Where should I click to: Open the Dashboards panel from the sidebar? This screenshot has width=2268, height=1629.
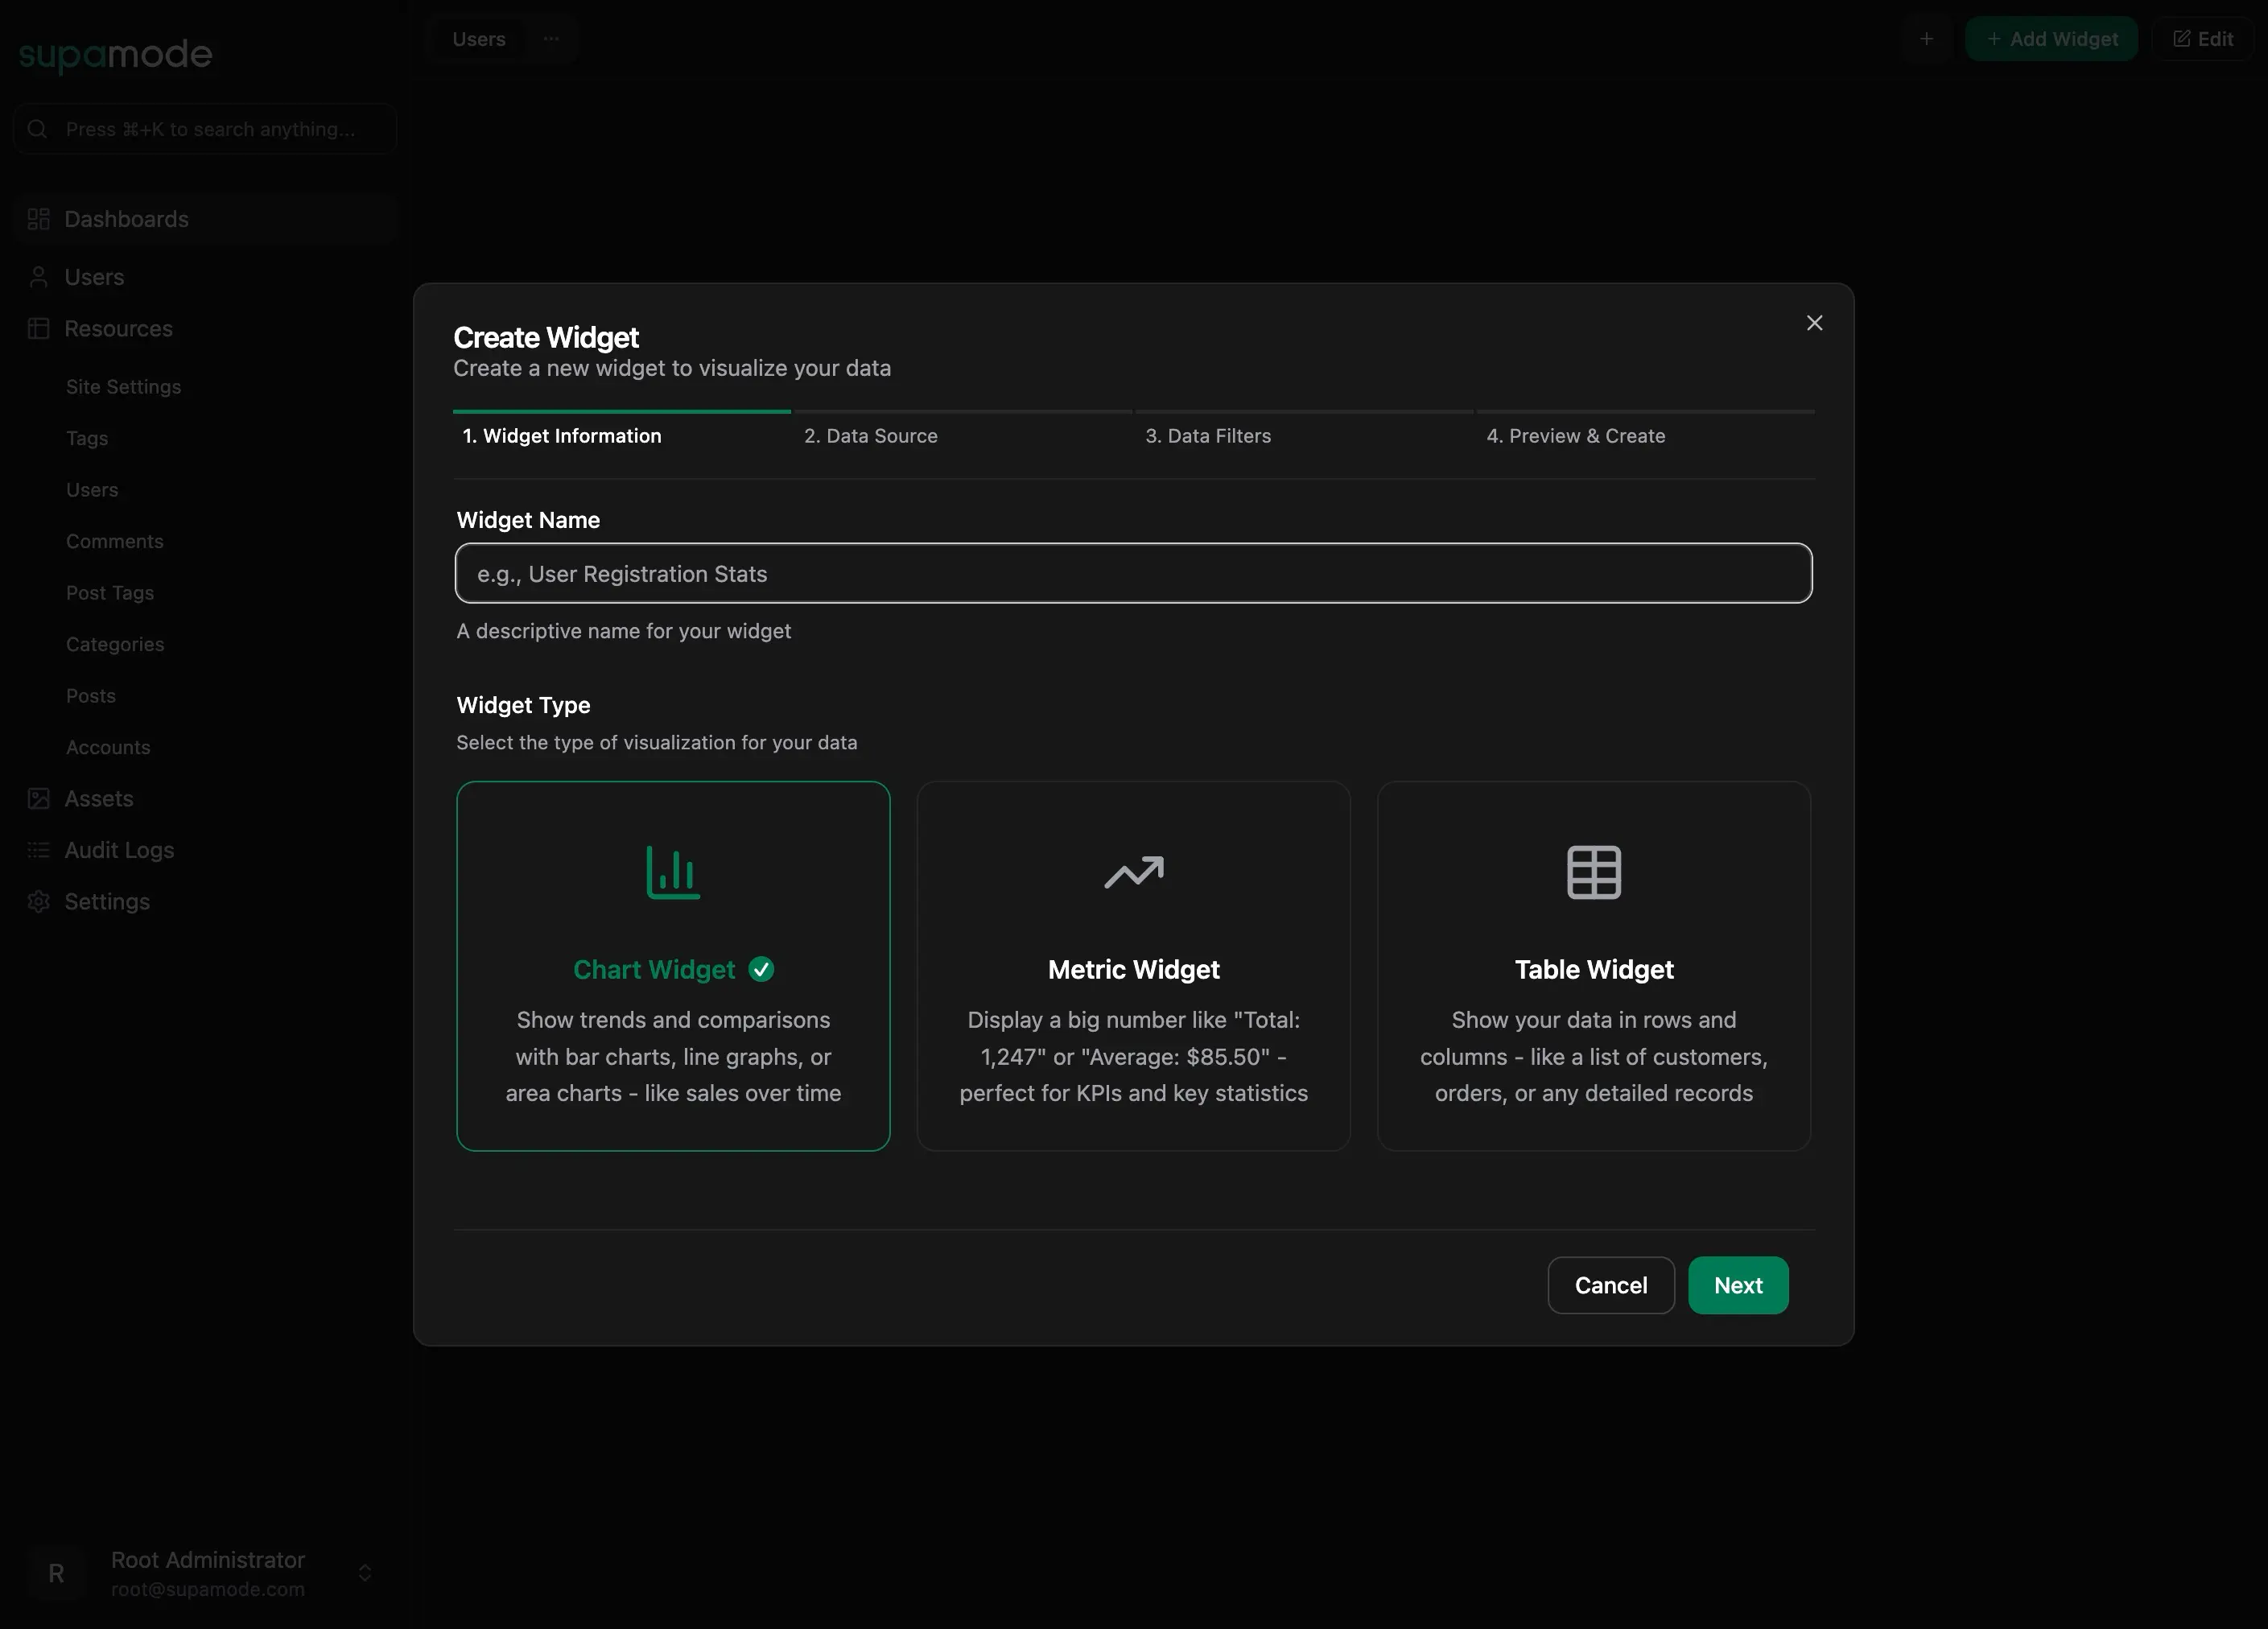126,219
